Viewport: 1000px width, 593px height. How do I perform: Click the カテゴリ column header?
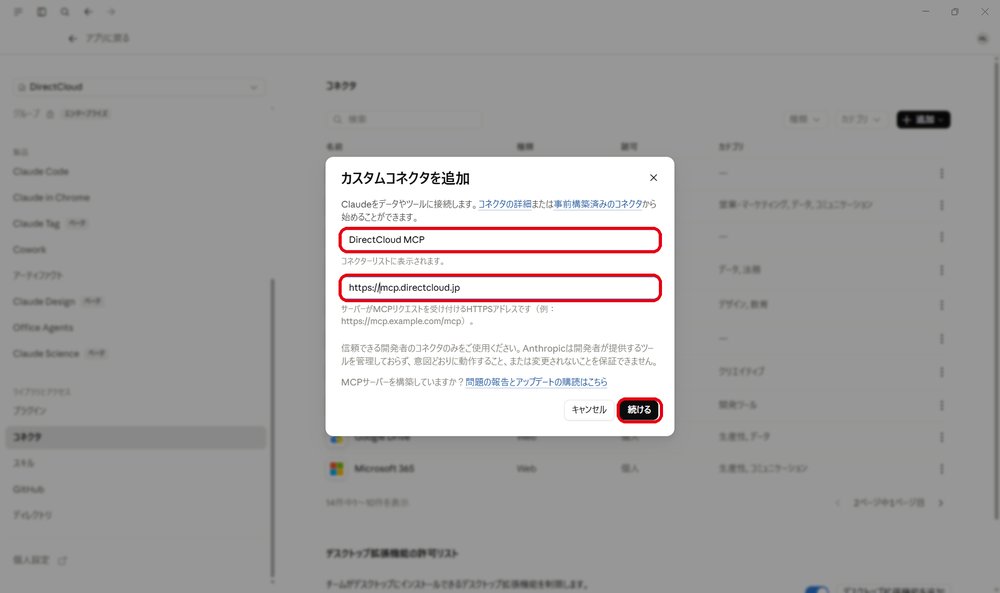coord(731,147)
